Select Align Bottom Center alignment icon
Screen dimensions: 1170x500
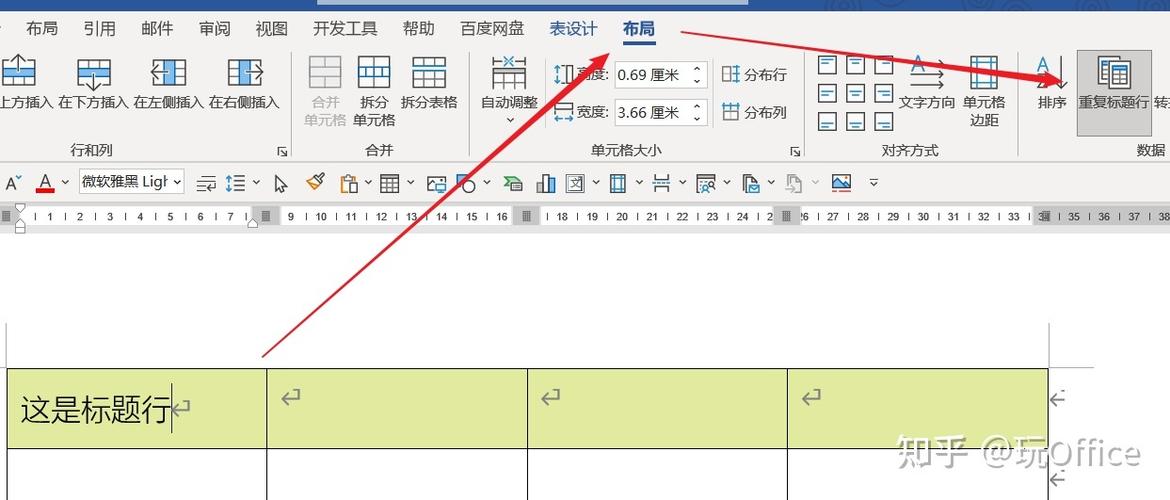coord(855,121)
